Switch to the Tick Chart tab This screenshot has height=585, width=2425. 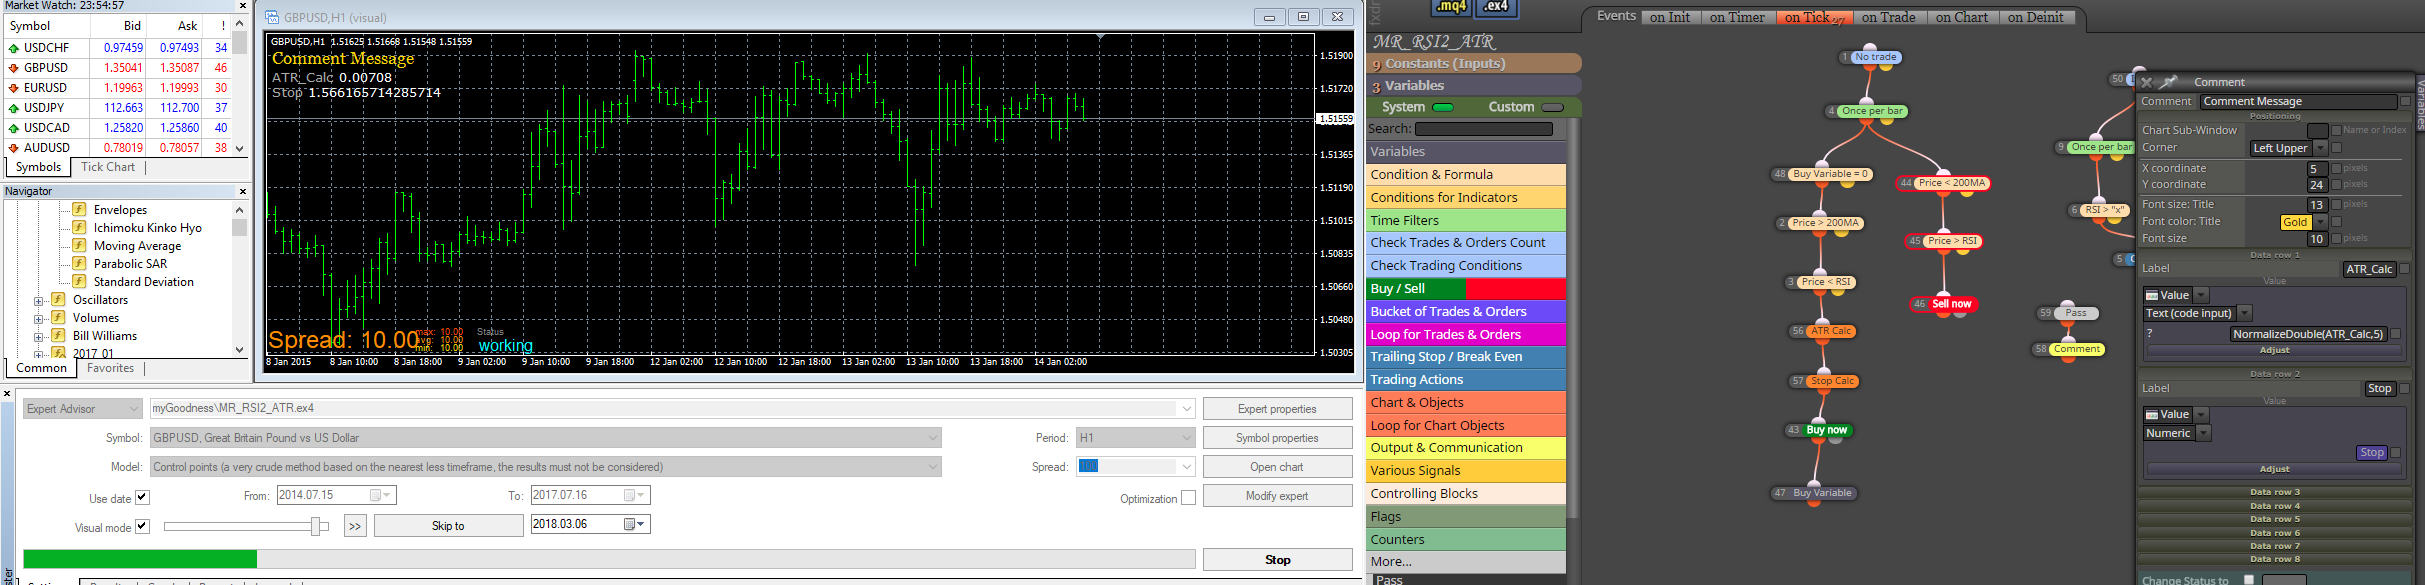pyautogui.click(x=108, y=167)
